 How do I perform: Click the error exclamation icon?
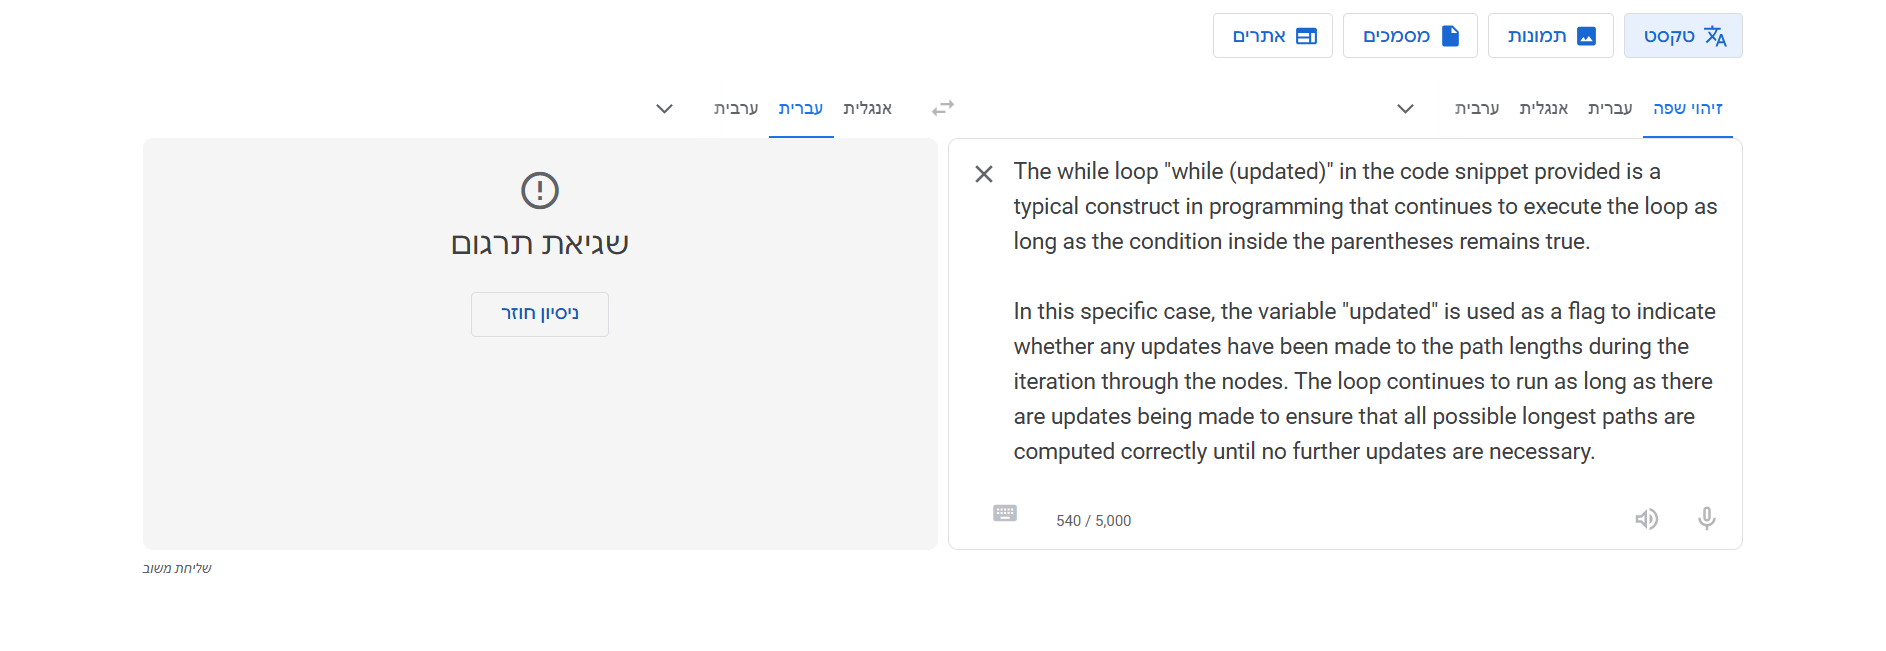tap(540, 190)
